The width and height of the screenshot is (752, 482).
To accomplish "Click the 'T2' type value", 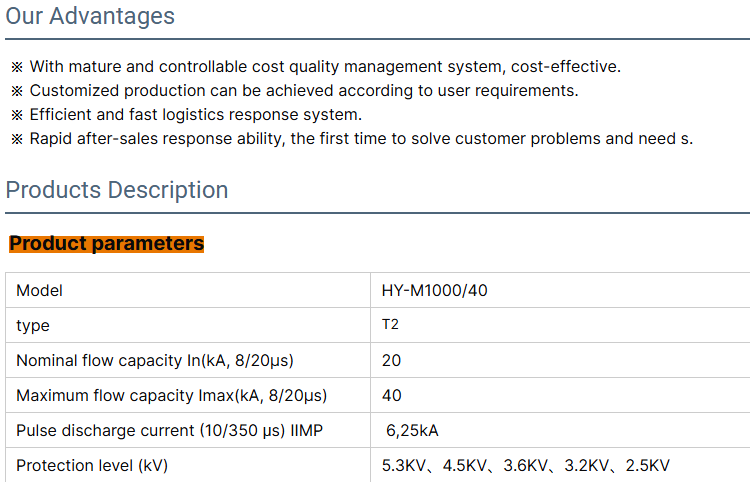I will tap(390, 325).
